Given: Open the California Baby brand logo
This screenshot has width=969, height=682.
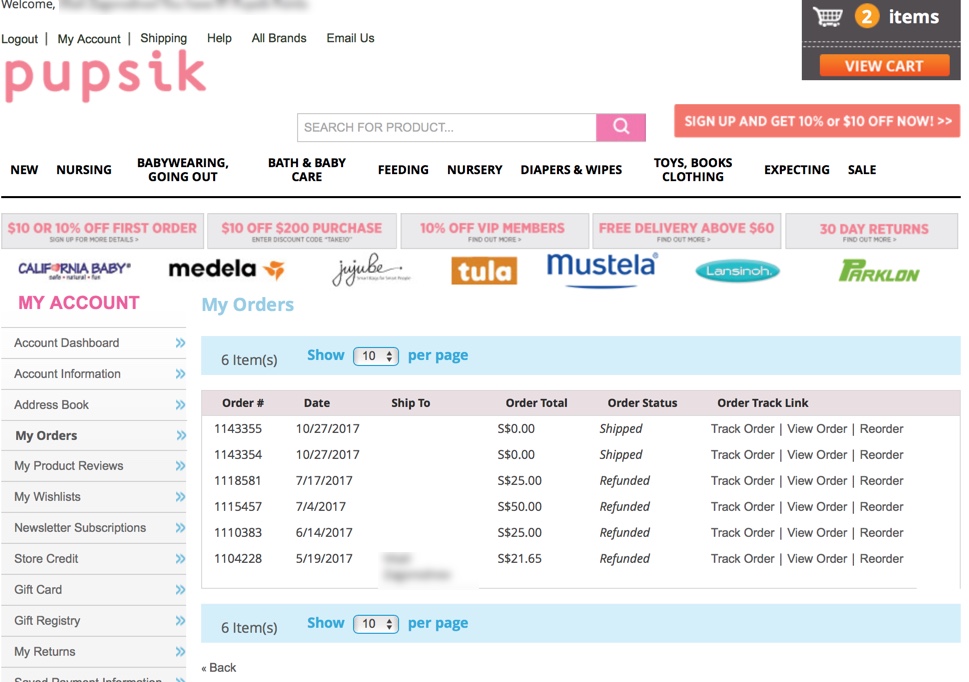Looking at the screenshot, I should pyautogui.click(x=75, y=269).
